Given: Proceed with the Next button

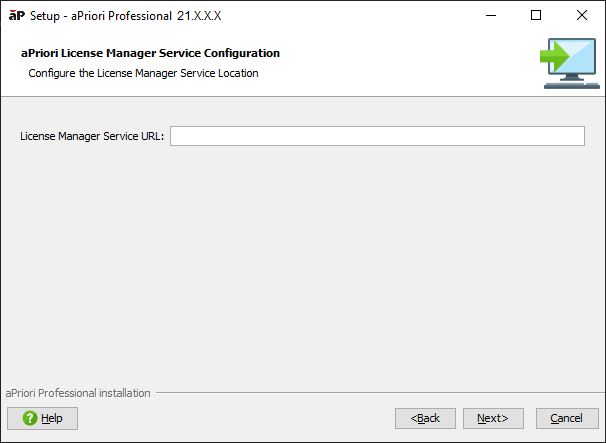Looking at the screenshot, I should [492, 418].
